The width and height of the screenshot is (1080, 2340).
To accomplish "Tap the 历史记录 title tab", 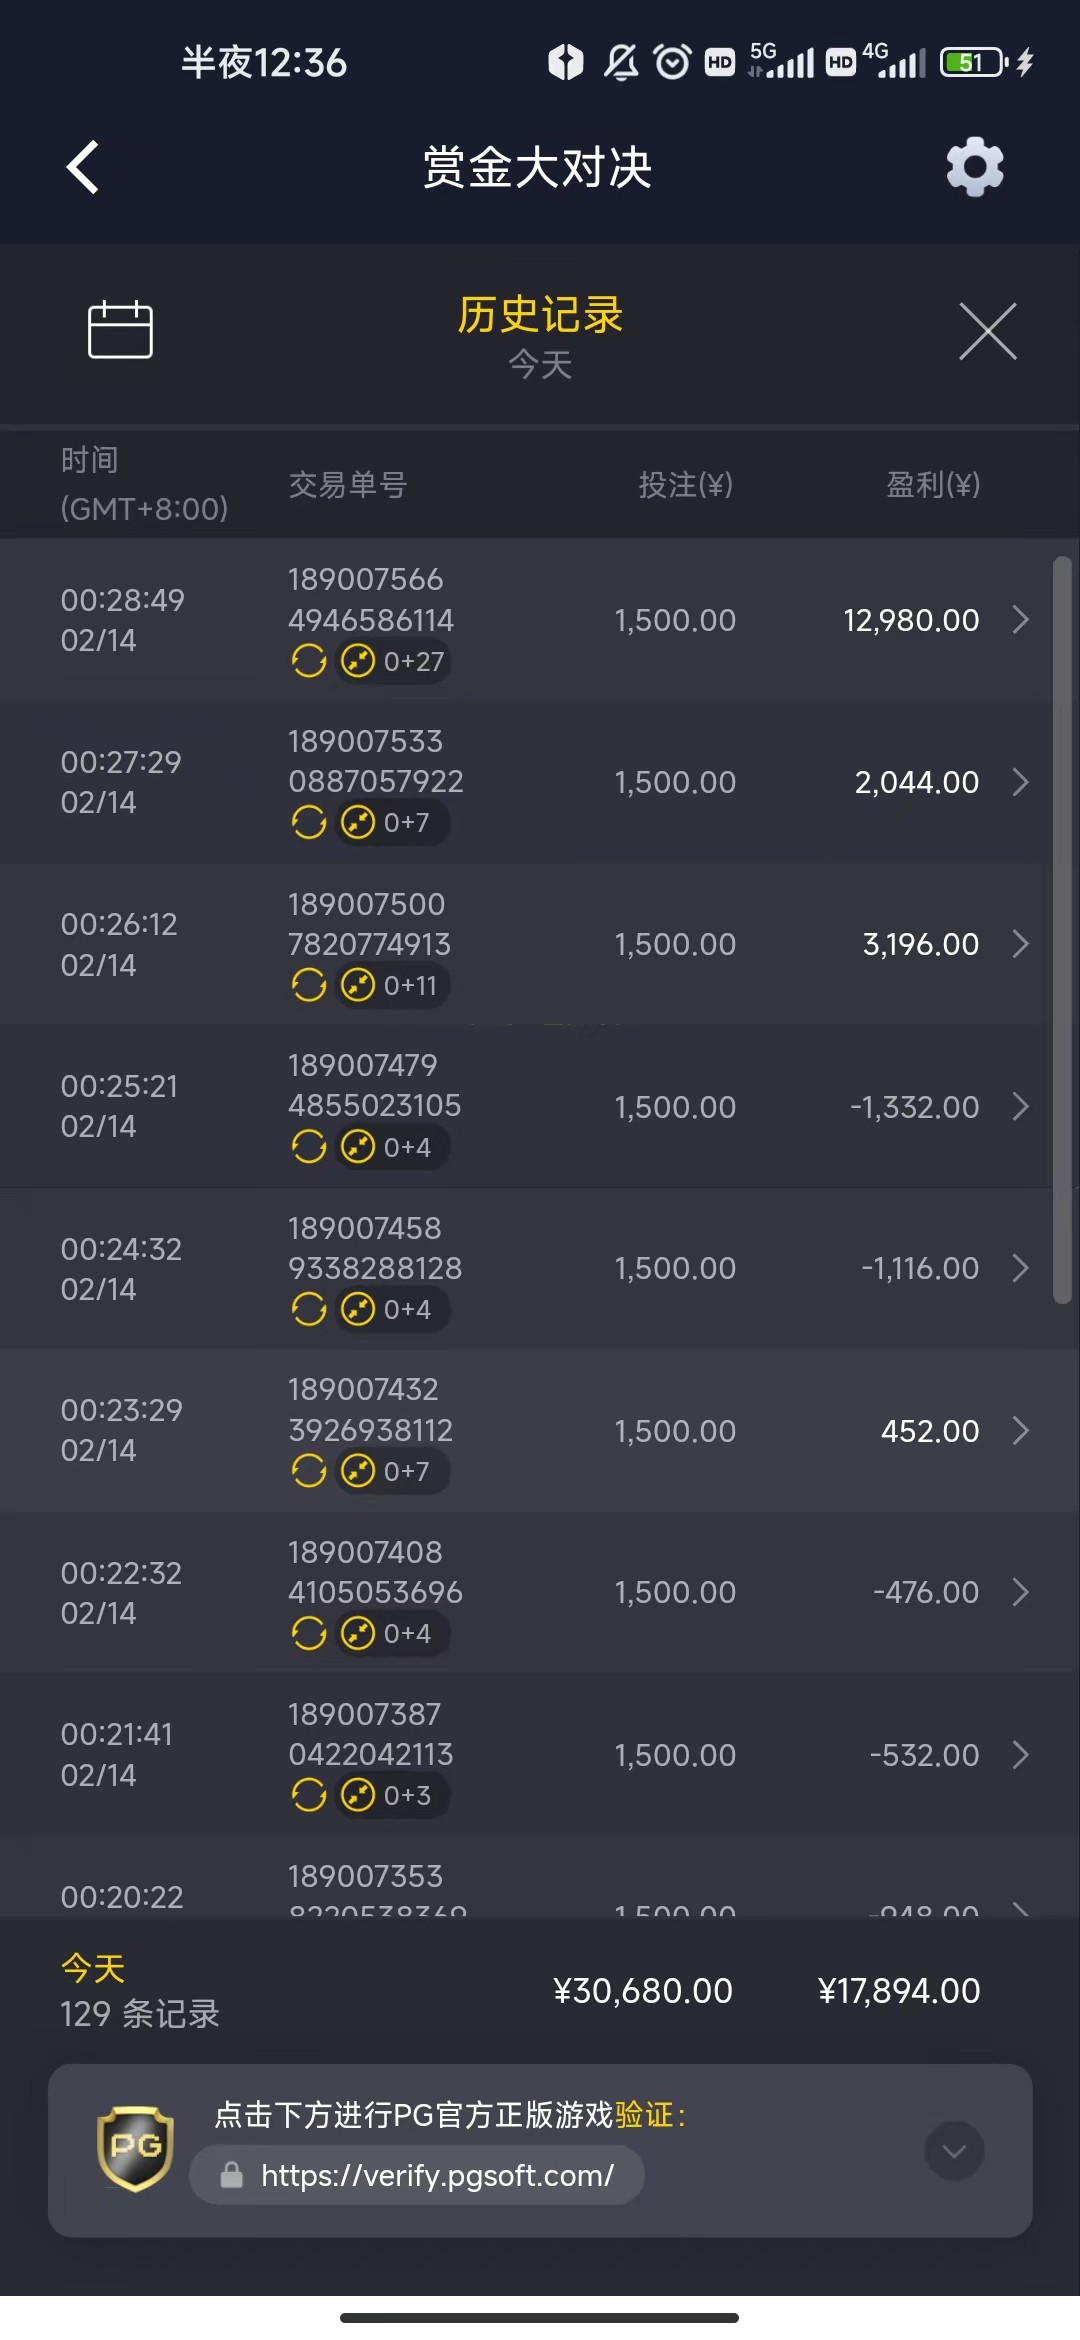I will coord(540,315).
